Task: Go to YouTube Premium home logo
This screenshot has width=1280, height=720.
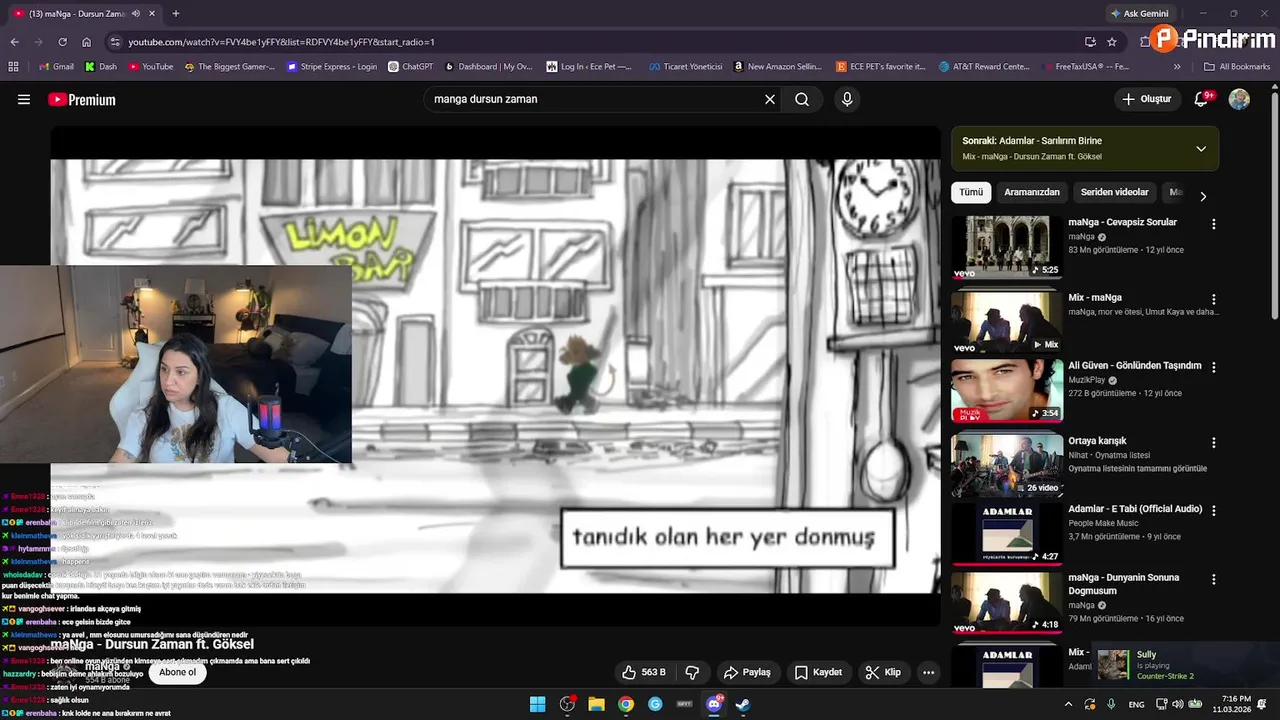Action: [82, 99]
